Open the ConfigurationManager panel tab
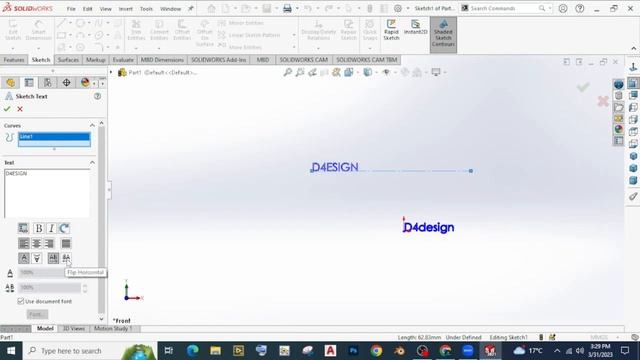640x360 pixels. coord(48,83)
